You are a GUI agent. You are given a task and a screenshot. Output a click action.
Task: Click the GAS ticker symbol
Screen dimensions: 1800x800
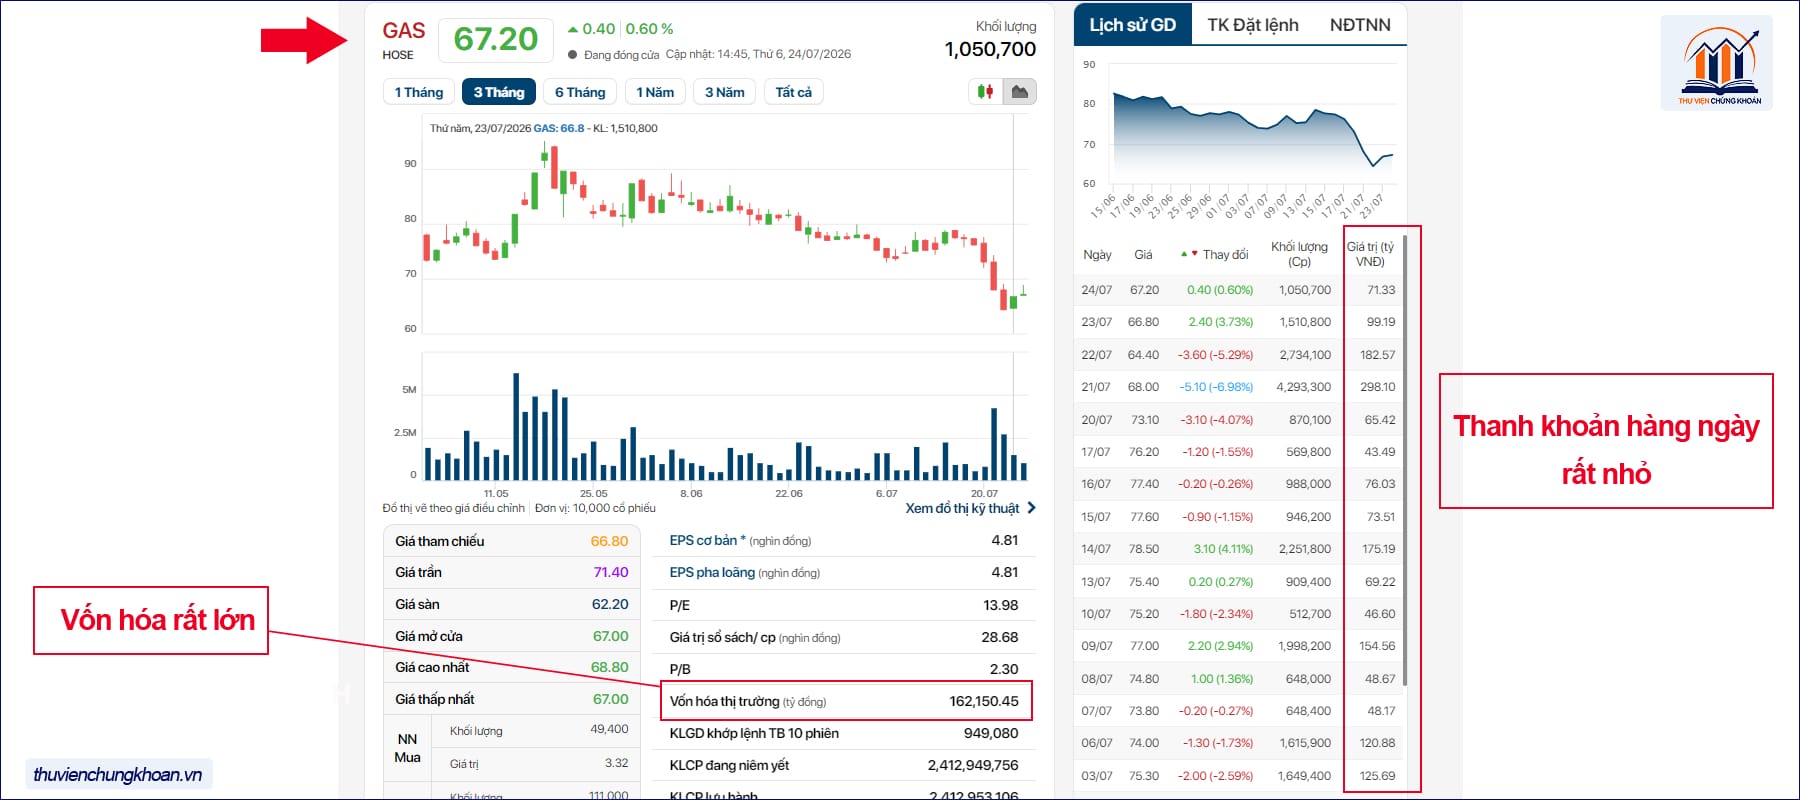point(404,31)
